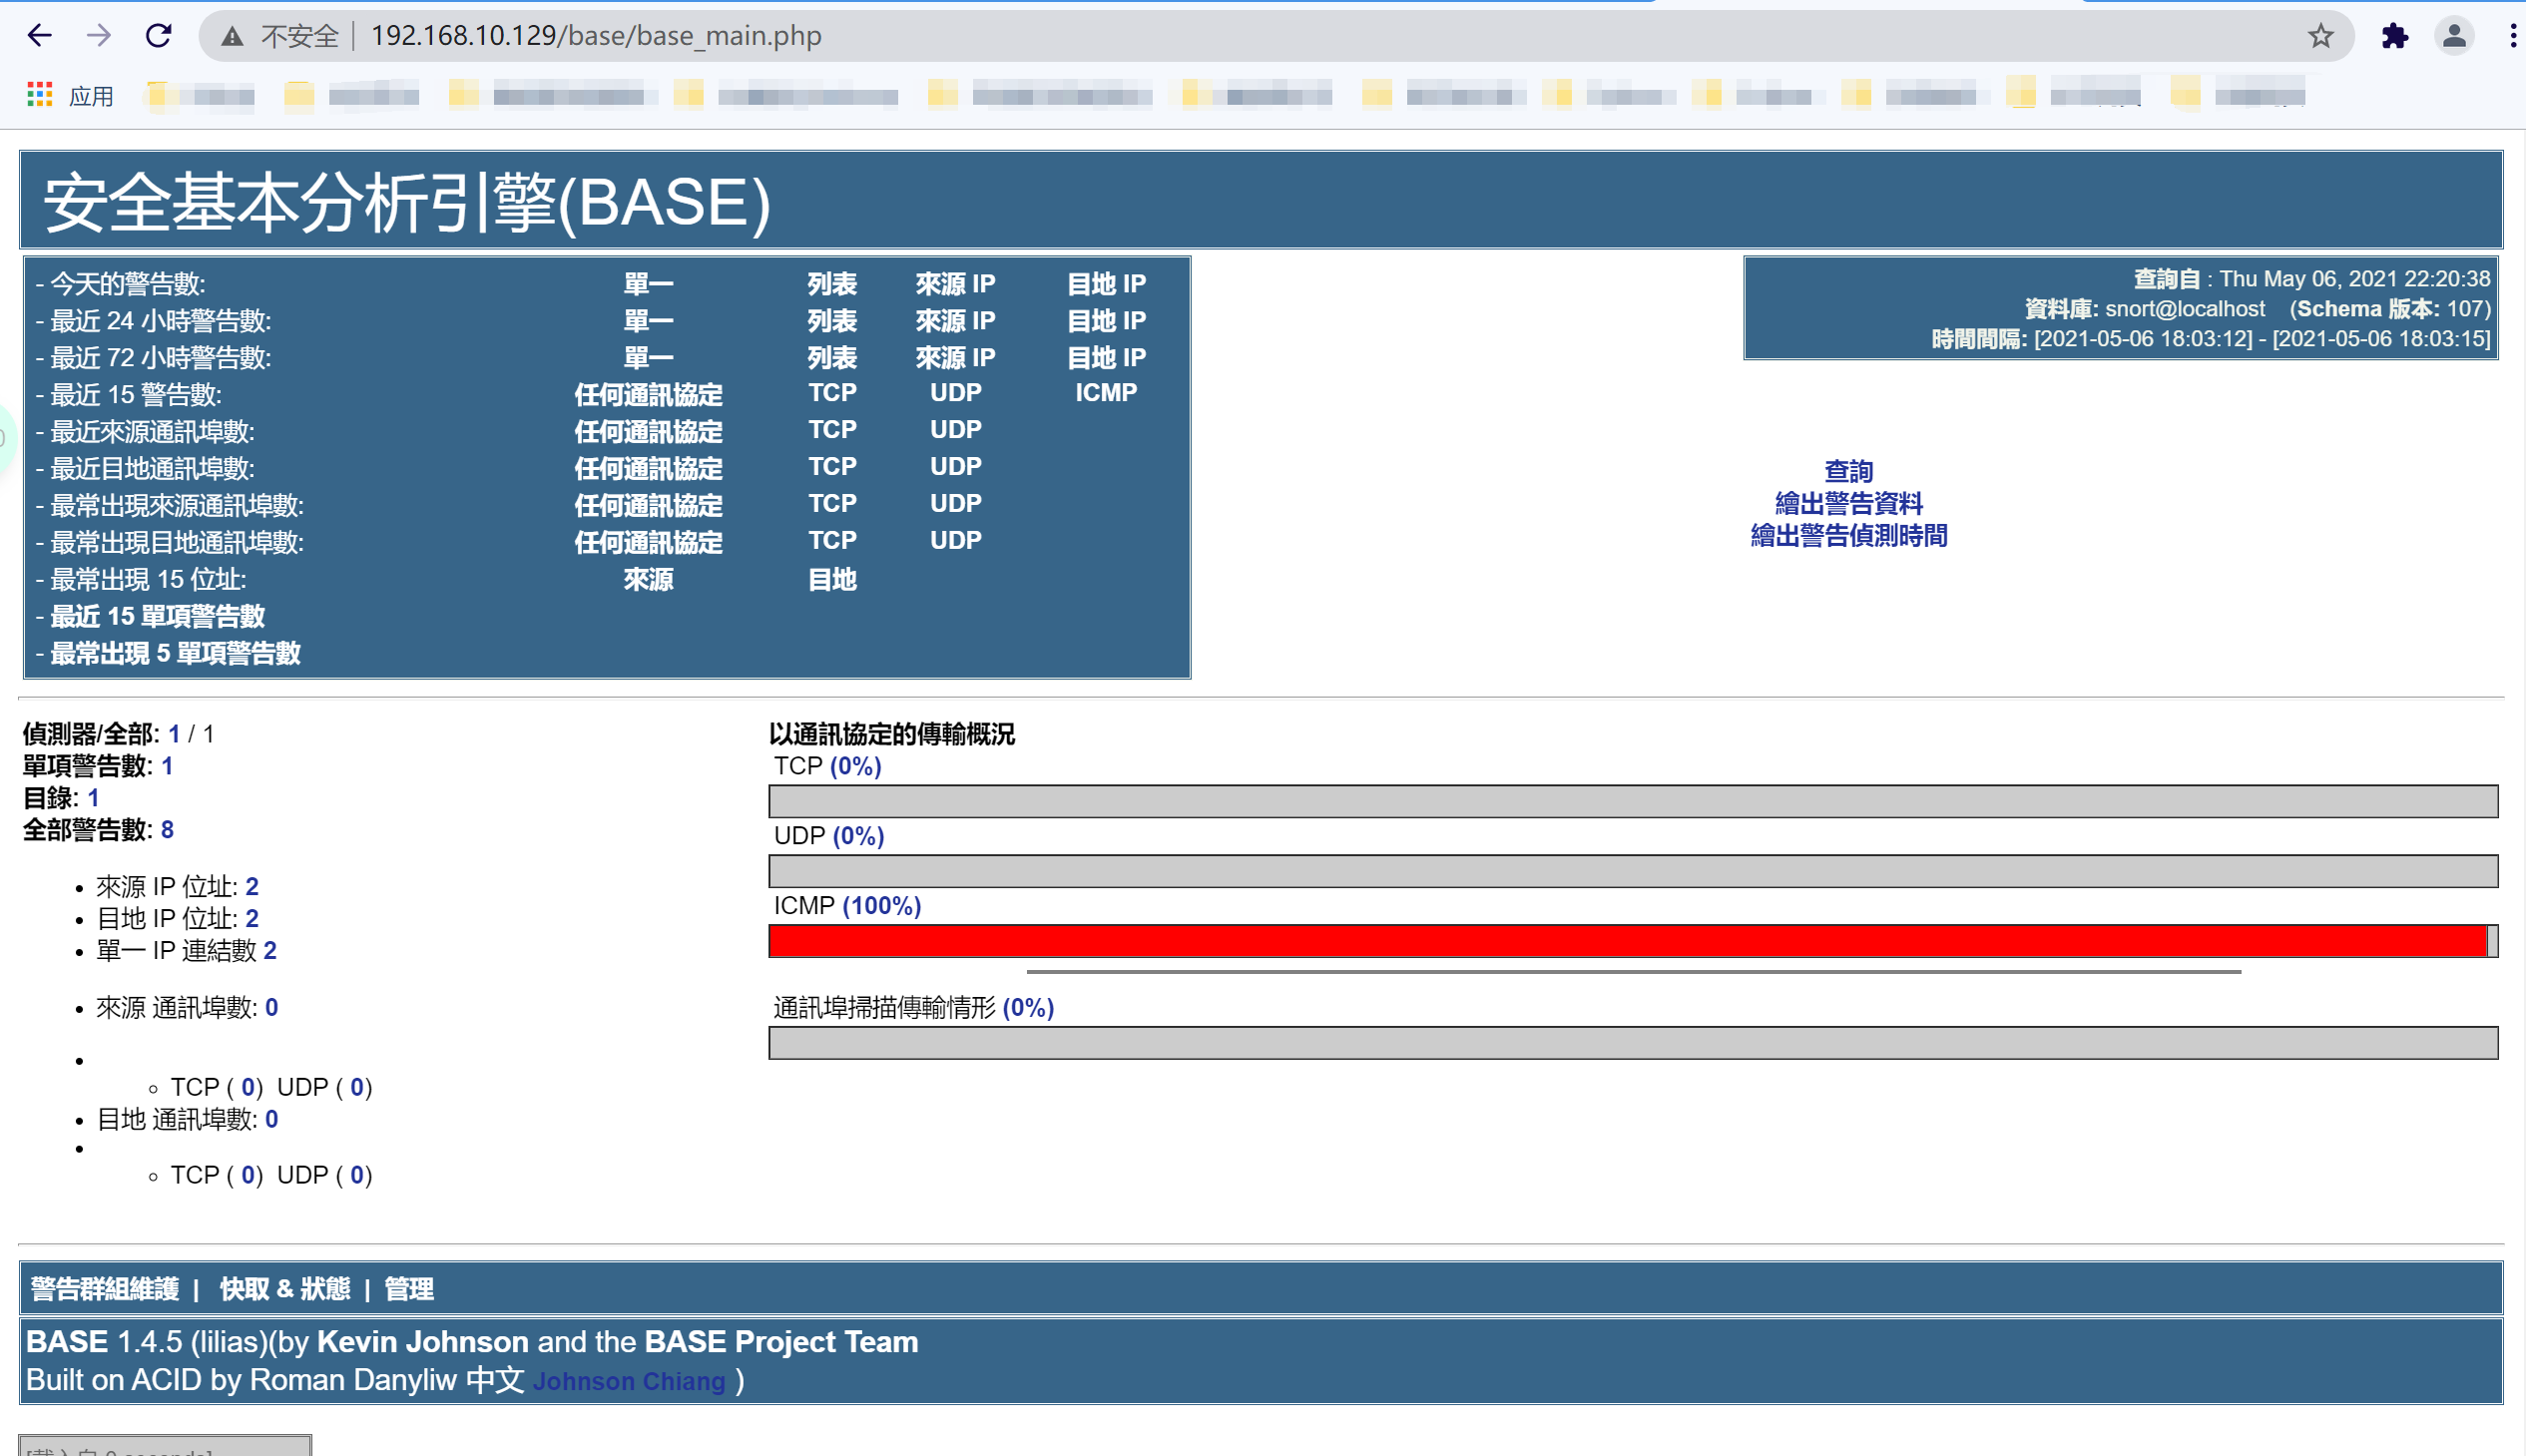Open 管理 footer menu
The height and width of the screenshot is (1456, 2526).
pos(409,1290)
